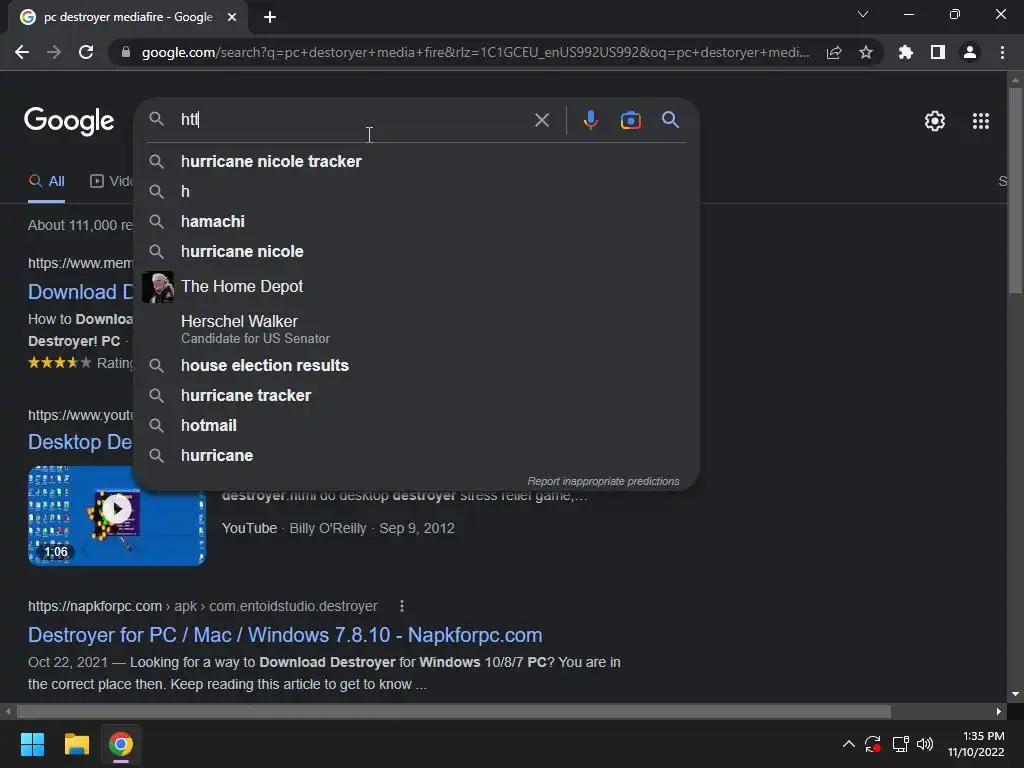The width and height of the screenshot is (1024, 768).
Task: Open Google quick settings gear
Action: pyautogui.click(x=935, y=121)
